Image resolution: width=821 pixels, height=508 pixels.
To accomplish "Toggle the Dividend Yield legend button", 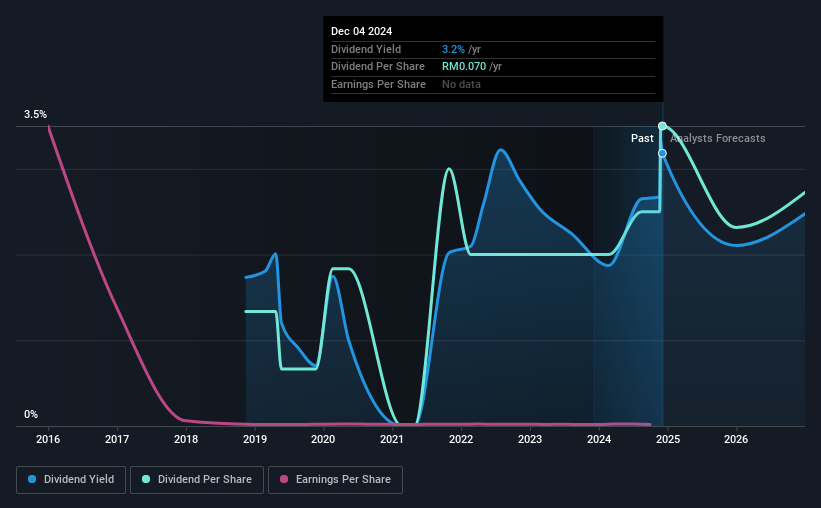I will (x=71, y=480).
